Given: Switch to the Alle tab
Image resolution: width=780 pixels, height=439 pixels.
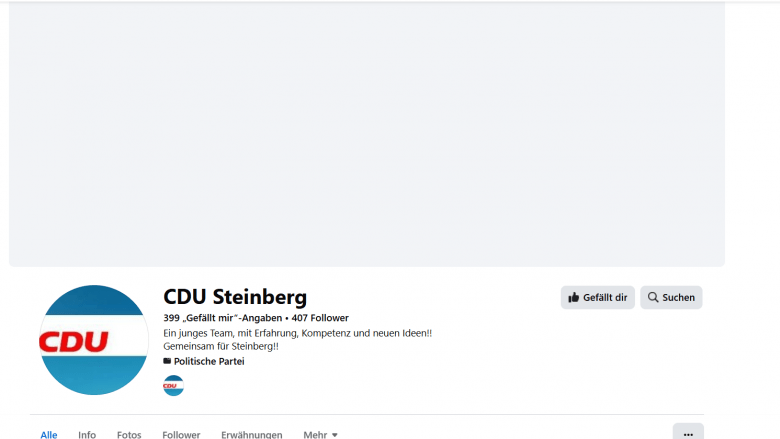Looking at the screenshot, I should pos(49,435).
